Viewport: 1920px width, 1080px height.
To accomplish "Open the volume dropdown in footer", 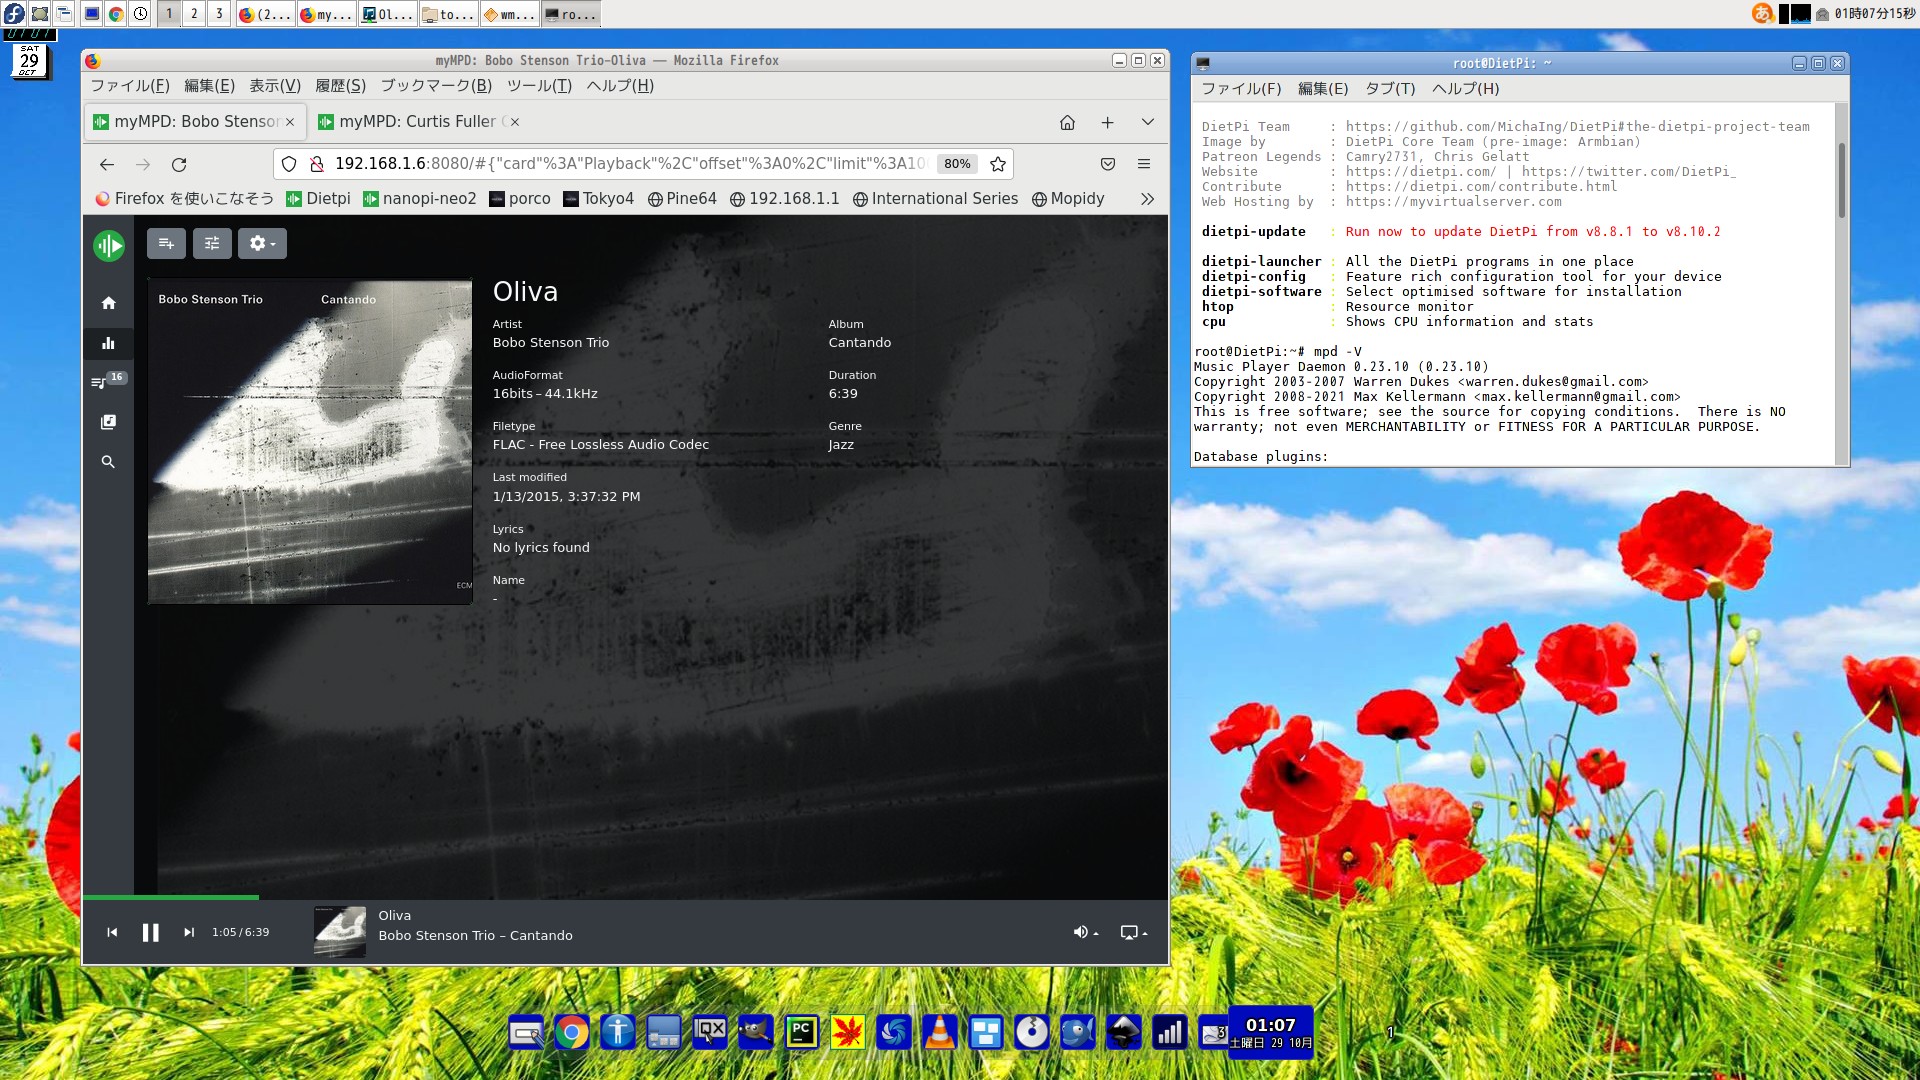I will pyautogui.click(x=1085, y=932).
